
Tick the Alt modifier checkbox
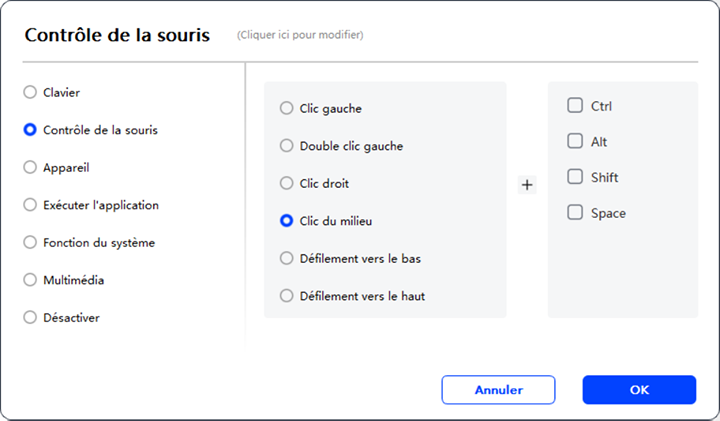575,141
